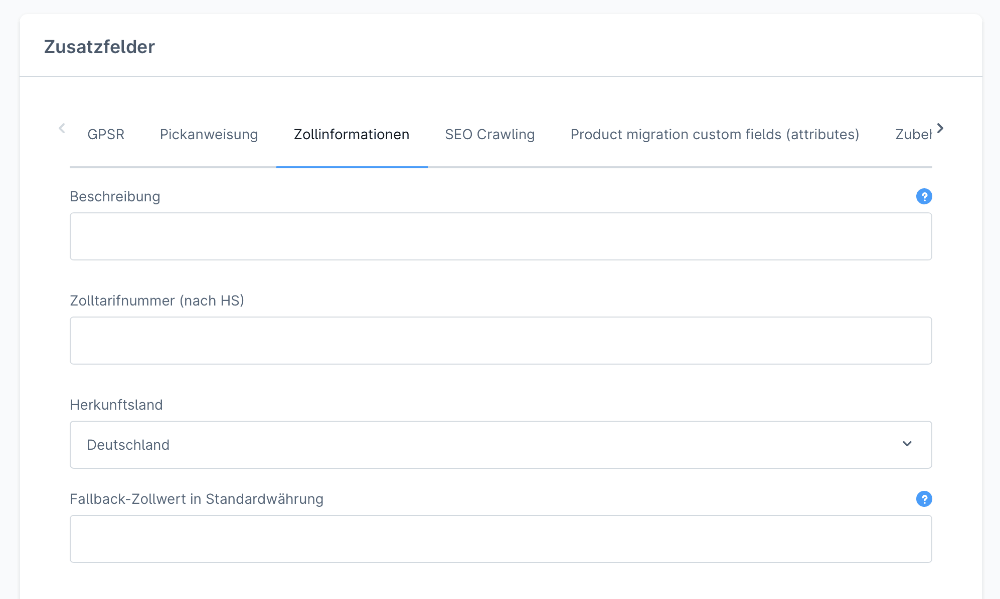Click the Beschreibung field label
Image resolution: width=1000 pixels, height=599 pixels.
(115, 197)
